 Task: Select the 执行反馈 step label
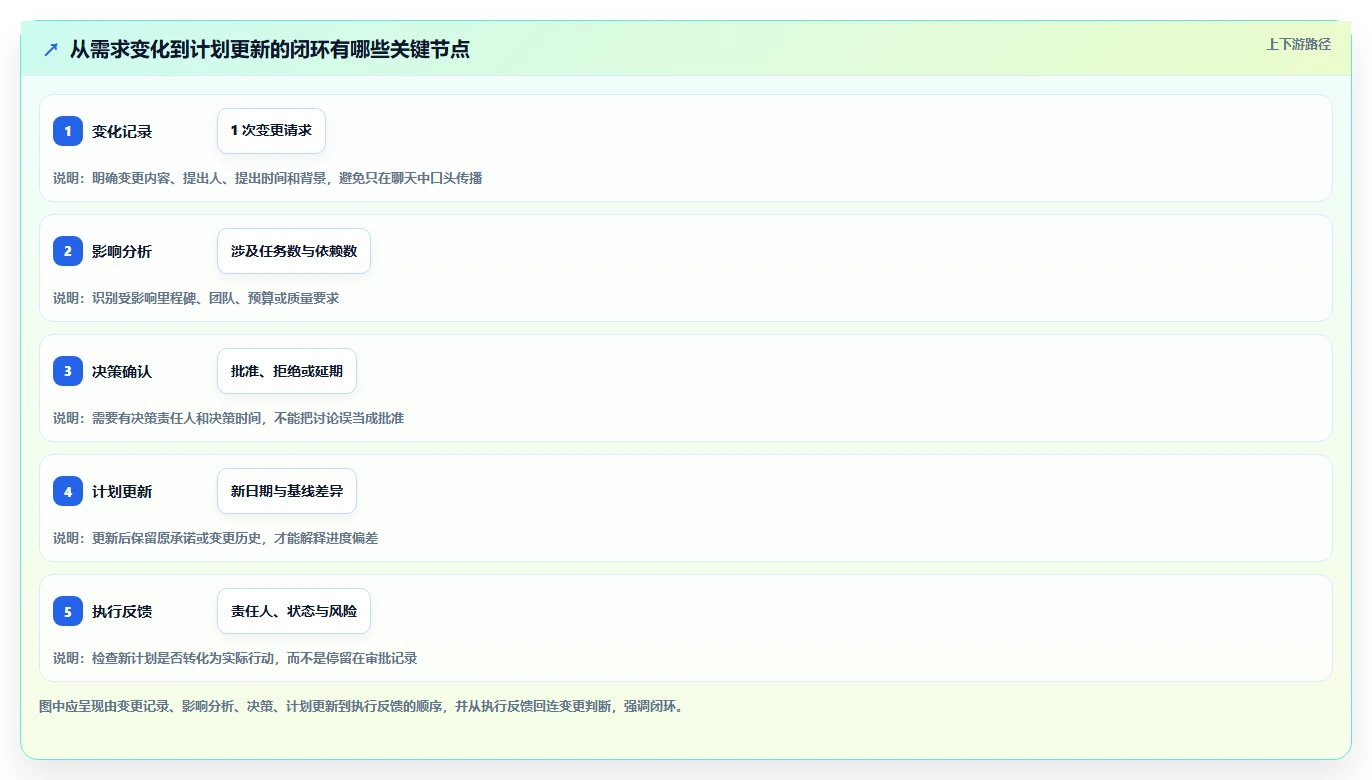click(122, 611)
